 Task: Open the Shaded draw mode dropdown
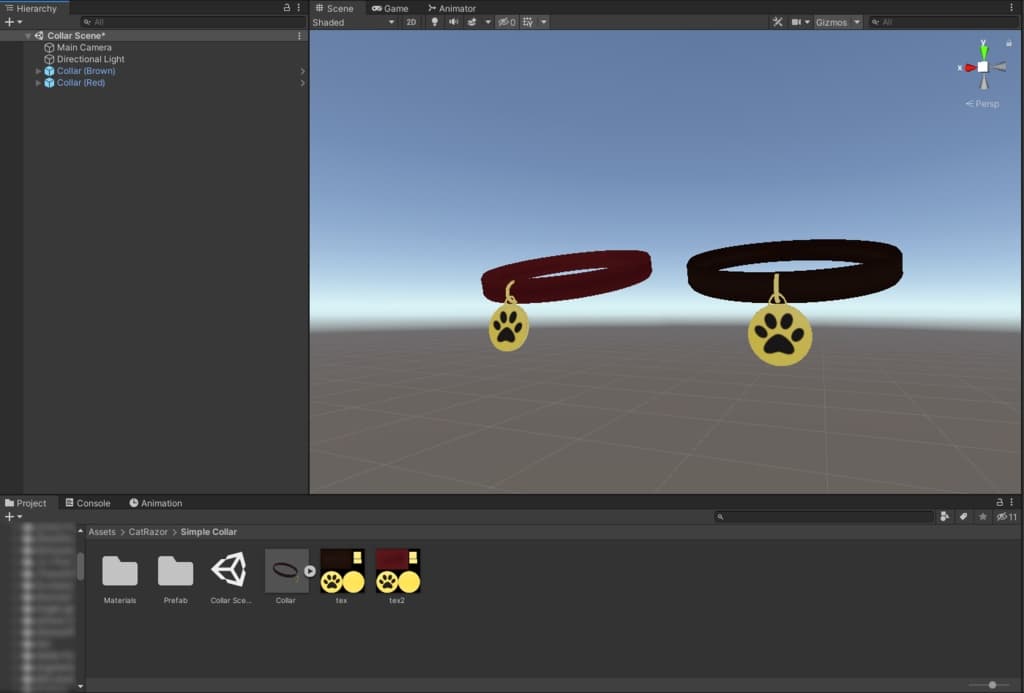[x=353, y=22]
